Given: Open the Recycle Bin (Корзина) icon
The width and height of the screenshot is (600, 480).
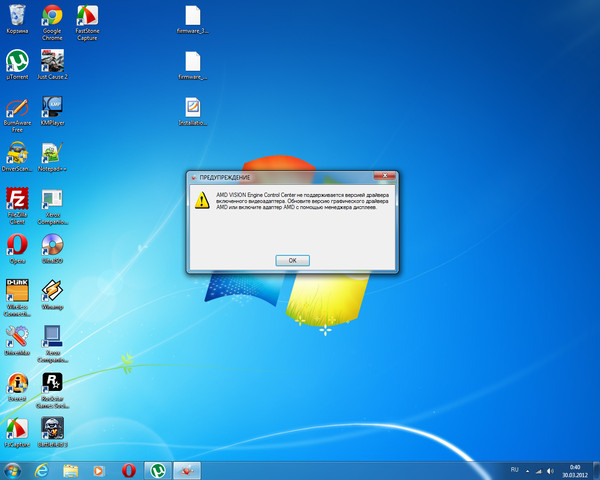Looking at the screenshot, I should tap(17, 19).
